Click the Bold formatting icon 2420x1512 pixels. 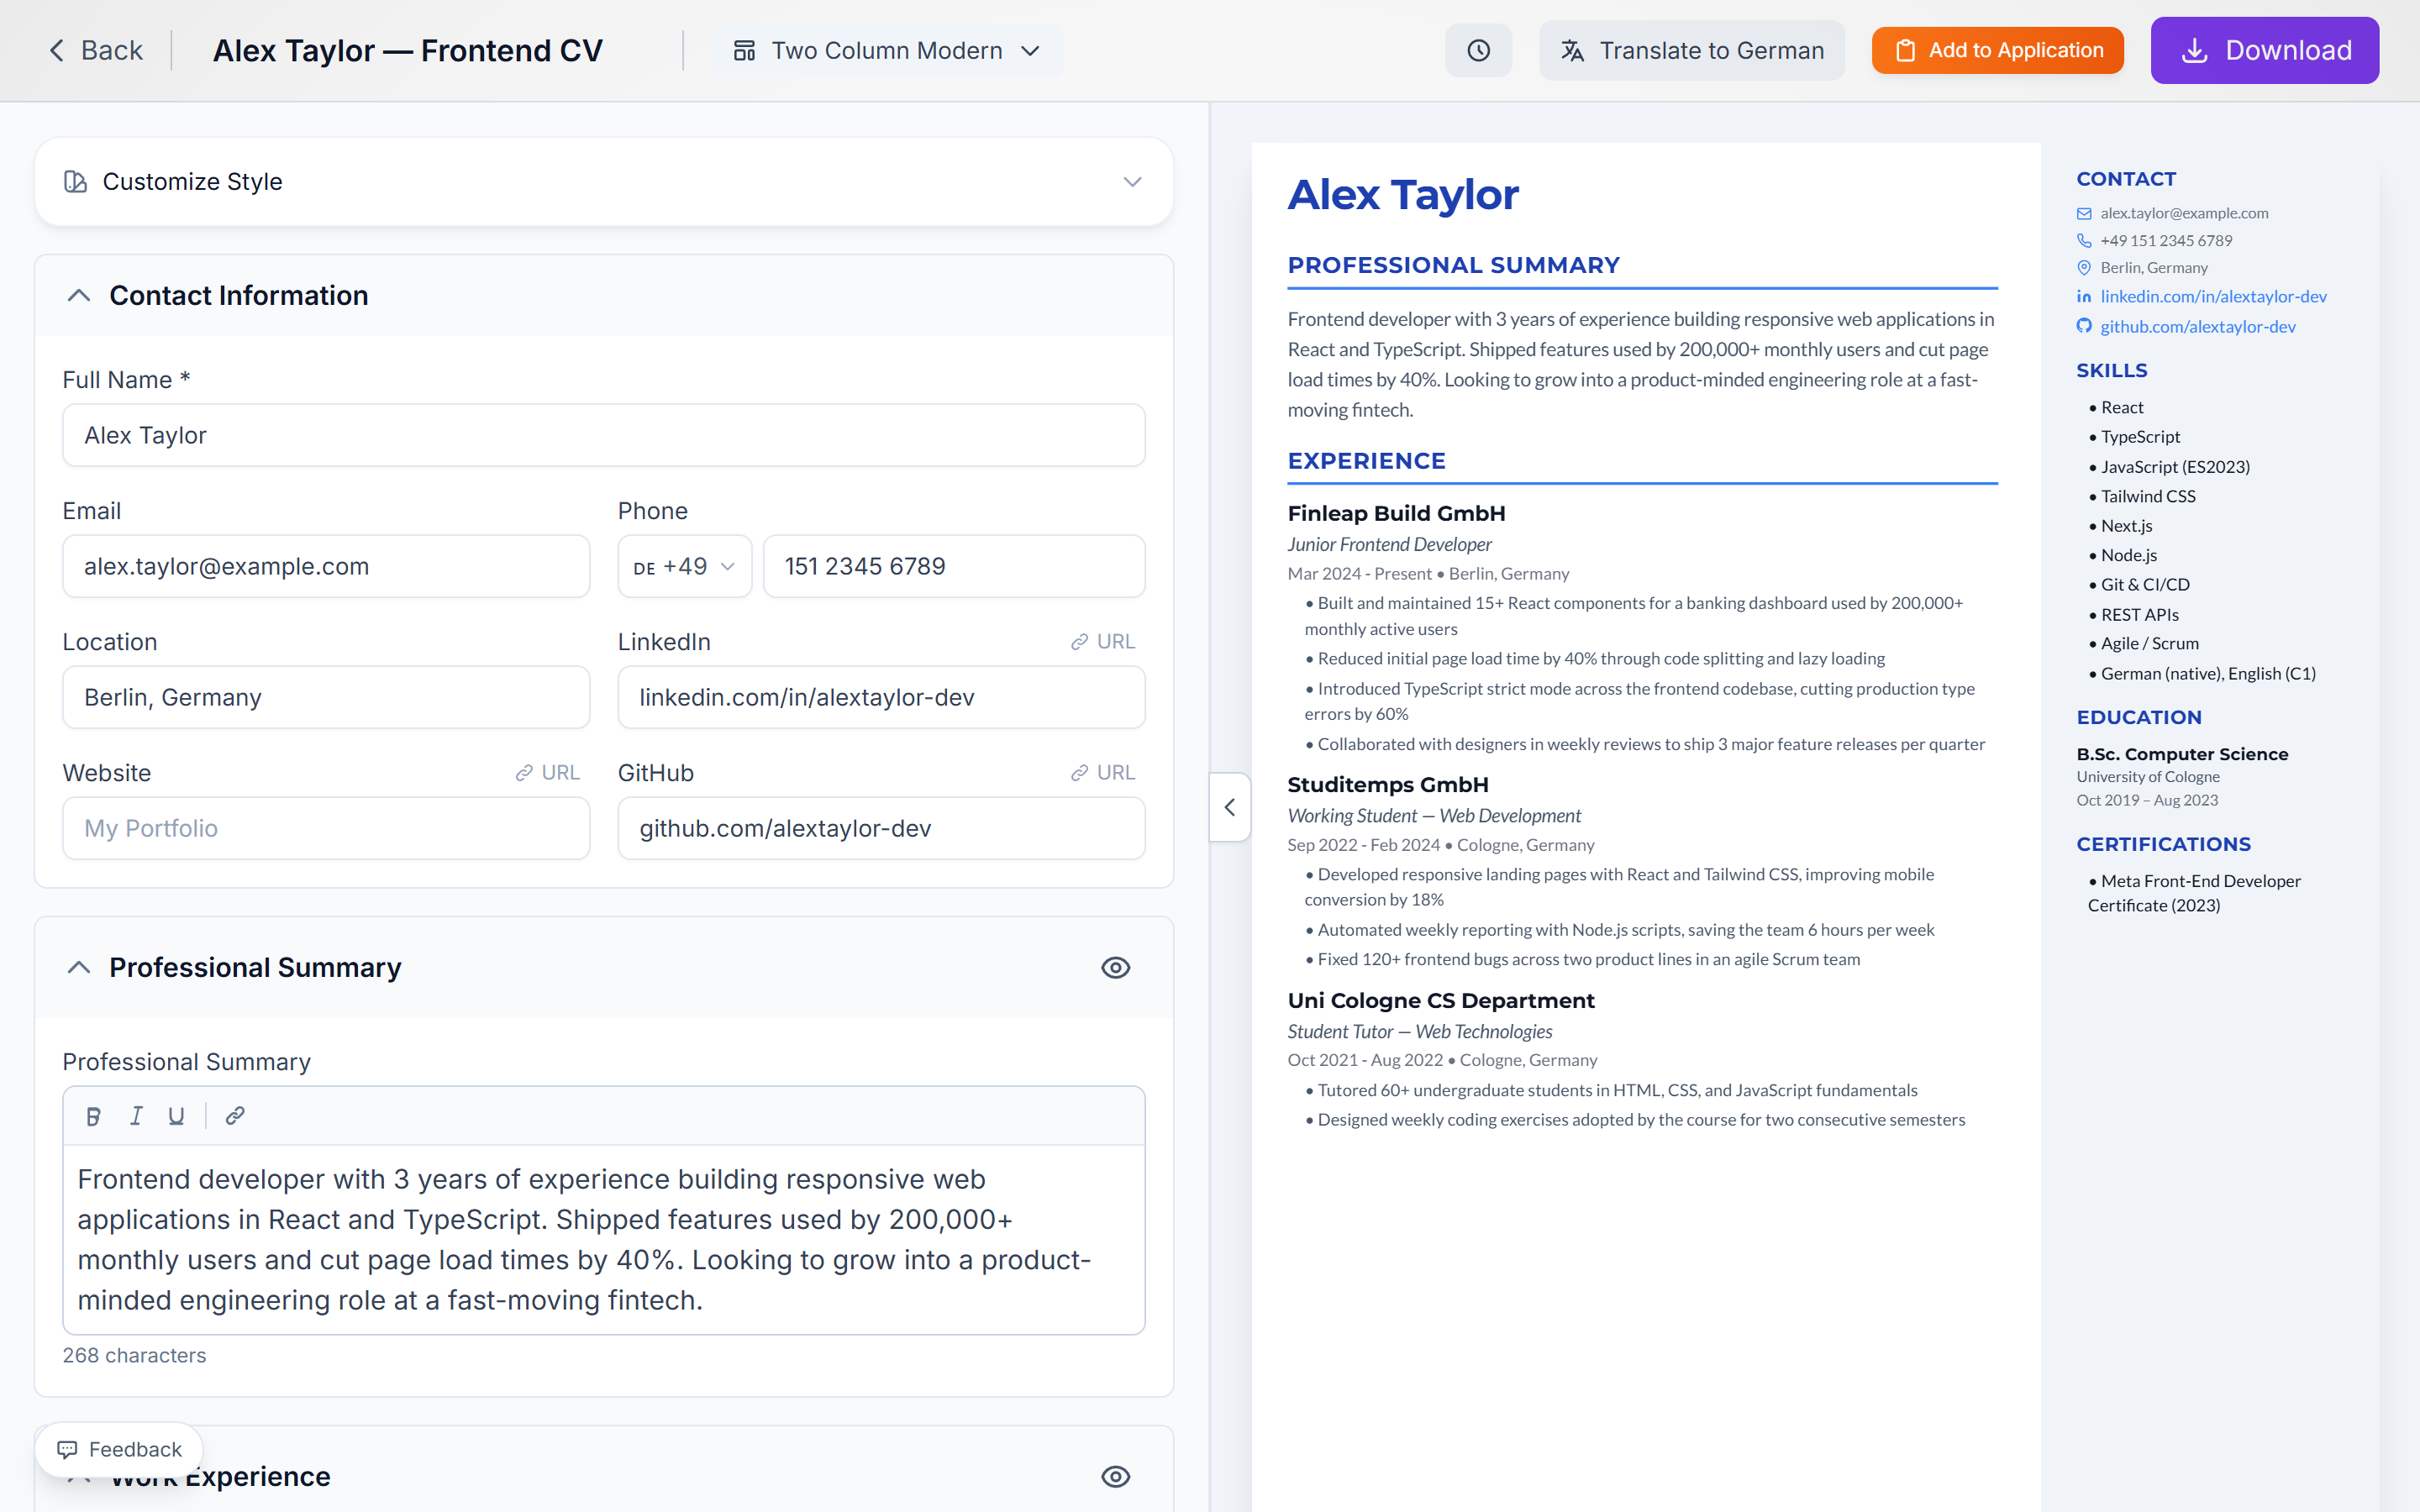click(x=93, y=1116)
